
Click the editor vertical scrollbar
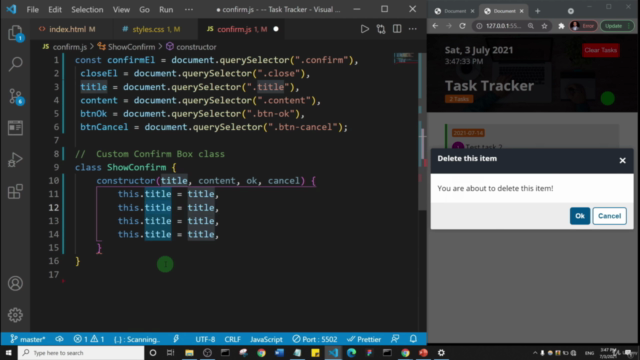422,131
